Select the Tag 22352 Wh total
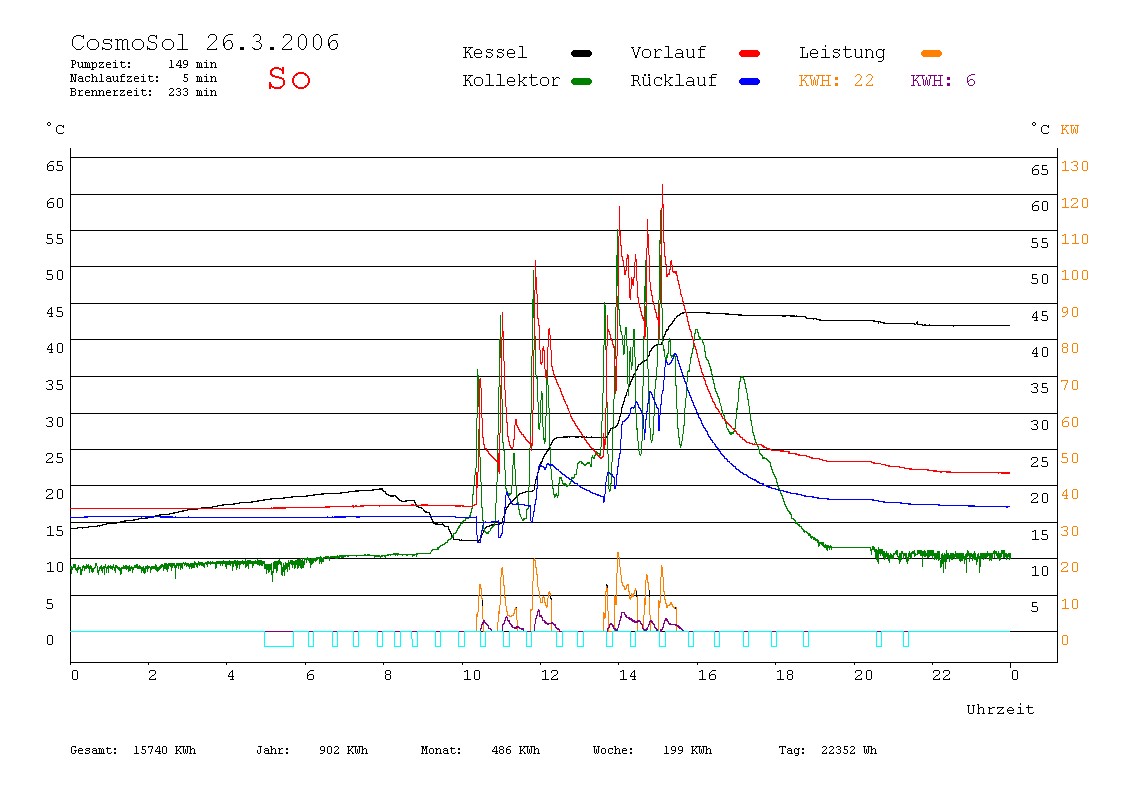 [827, 750]
